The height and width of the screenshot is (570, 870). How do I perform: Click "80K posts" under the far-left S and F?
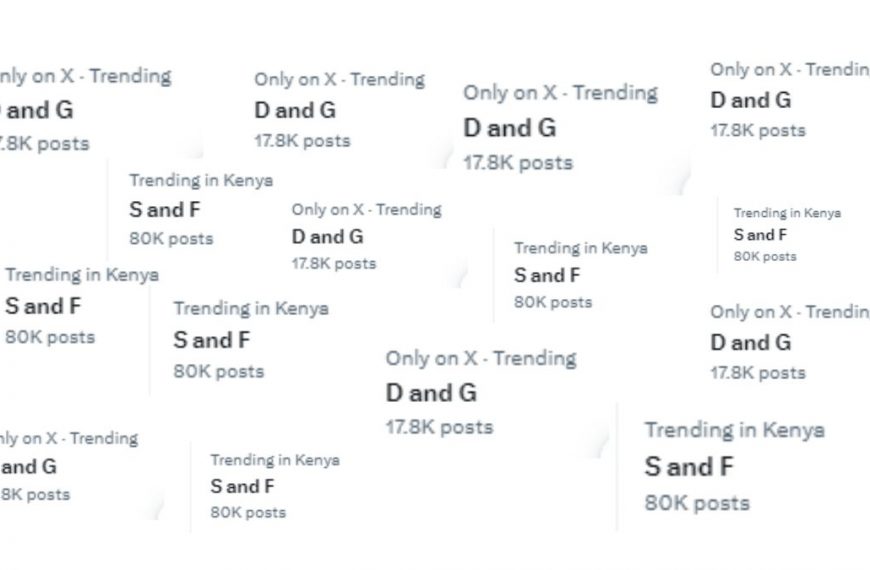coord(50,337)
